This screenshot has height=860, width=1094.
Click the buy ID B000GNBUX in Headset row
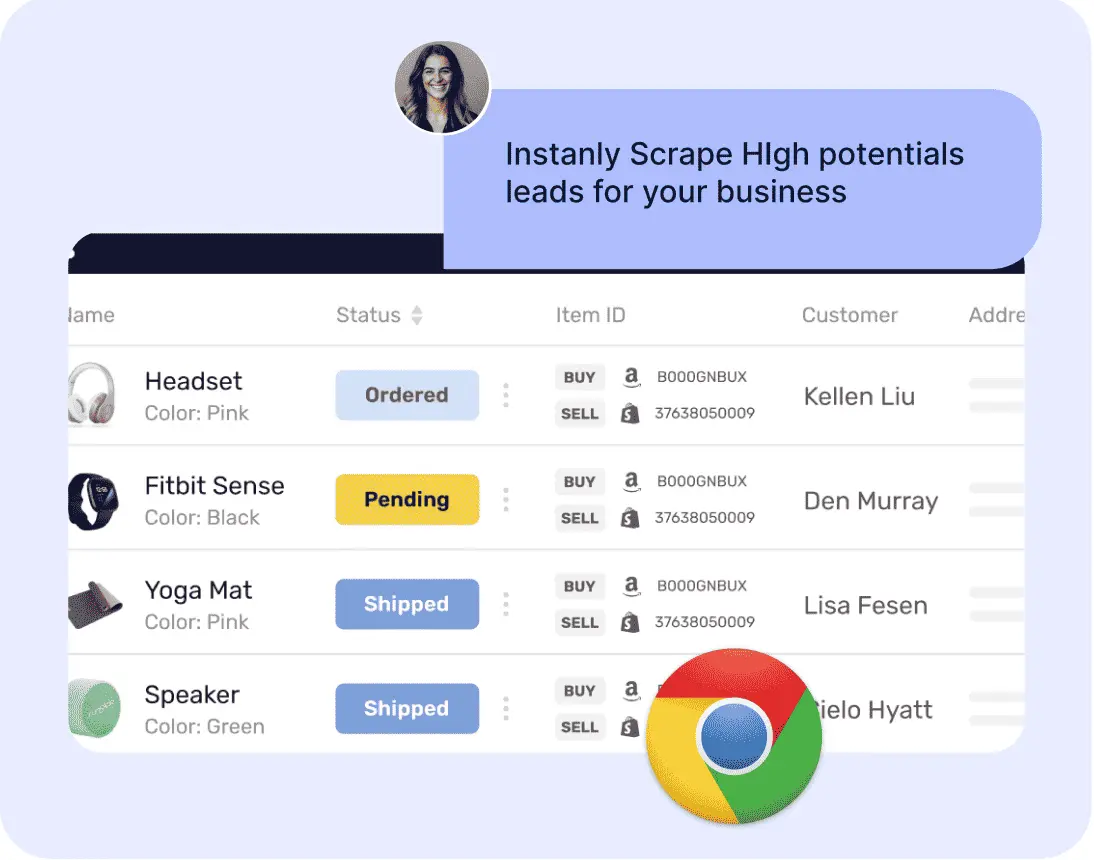[702, 377]
